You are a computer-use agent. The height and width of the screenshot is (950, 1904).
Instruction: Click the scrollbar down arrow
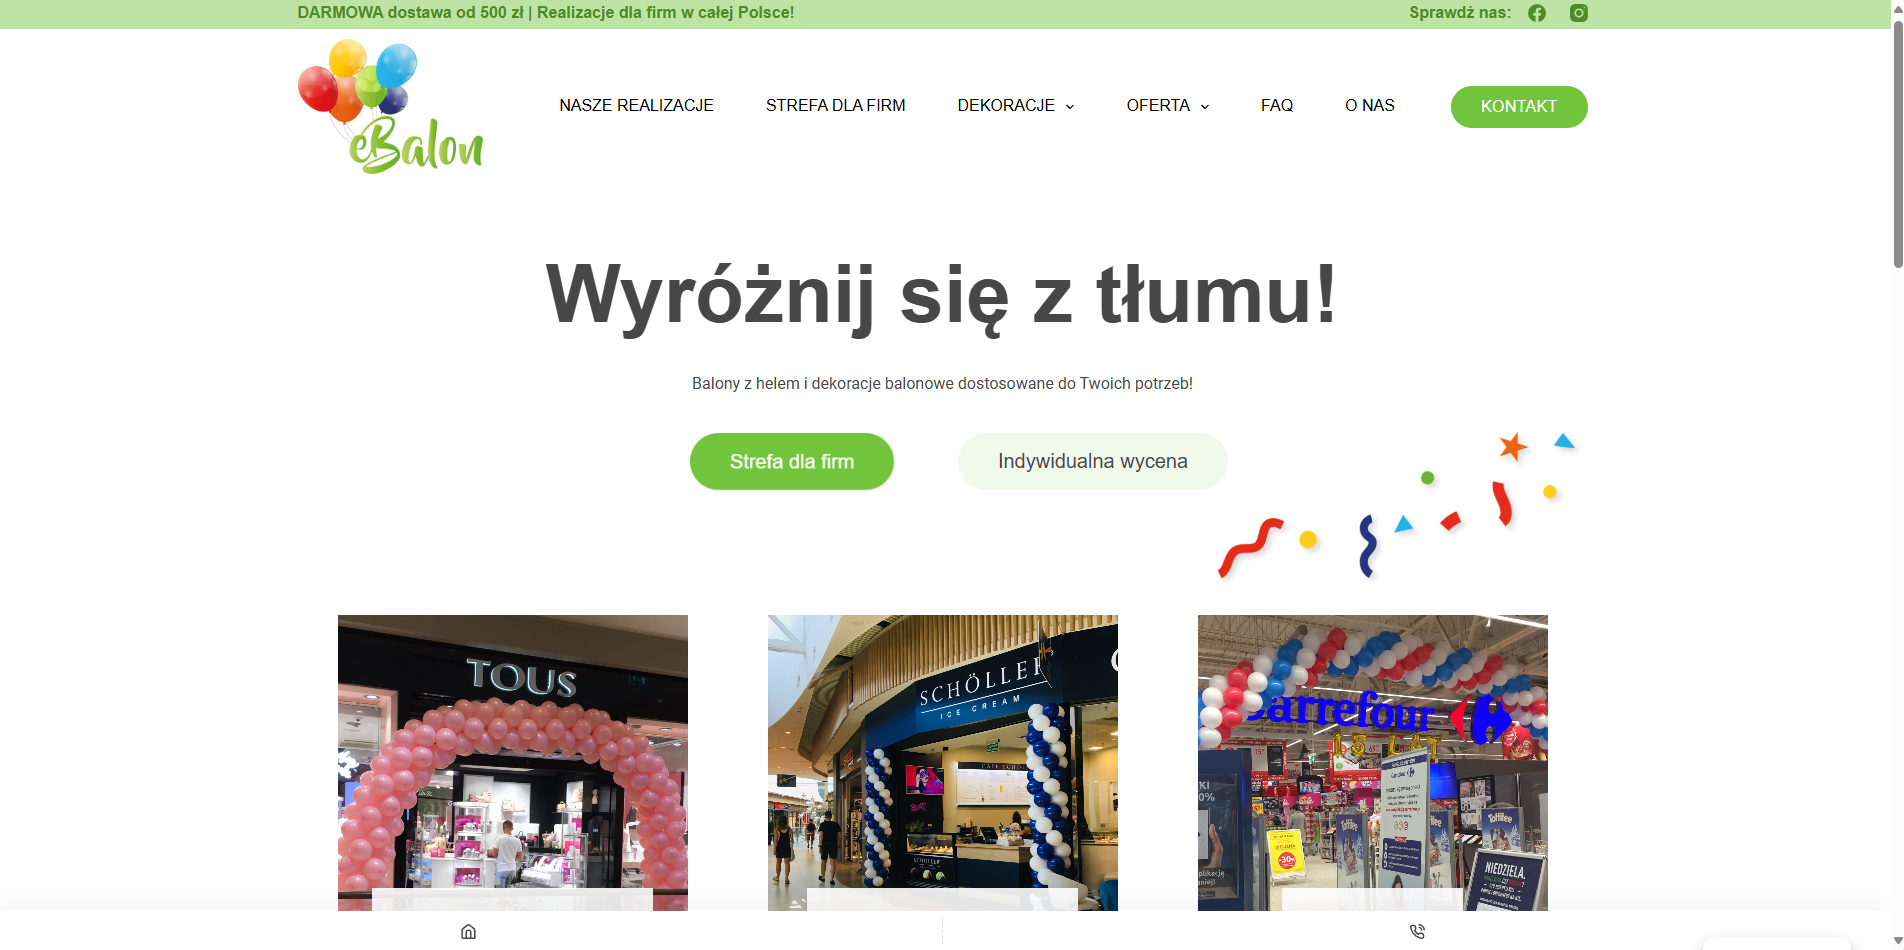(1896, 939)
